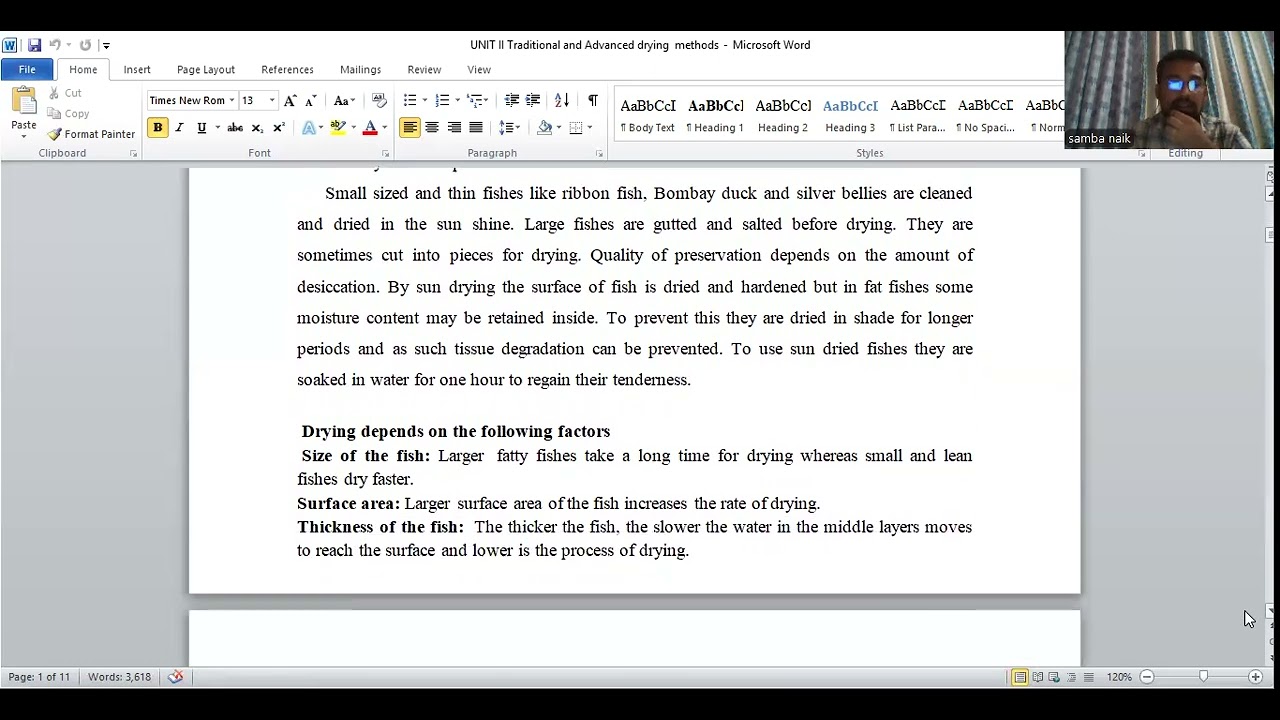Click the Save icon in Quick Access Toolbar
The width and height of the screenshot is (1280, 720).
pos(34,45)
